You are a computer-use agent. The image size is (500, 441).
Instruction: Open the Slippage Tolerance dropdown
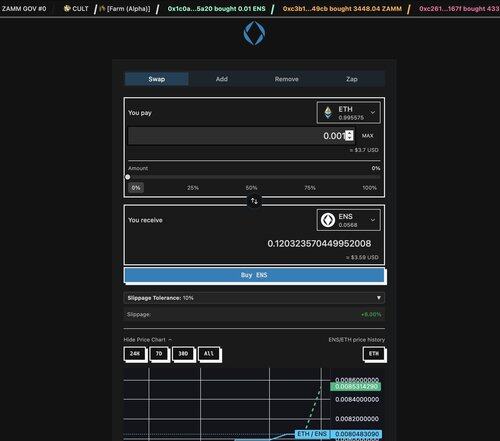point(254,298)
